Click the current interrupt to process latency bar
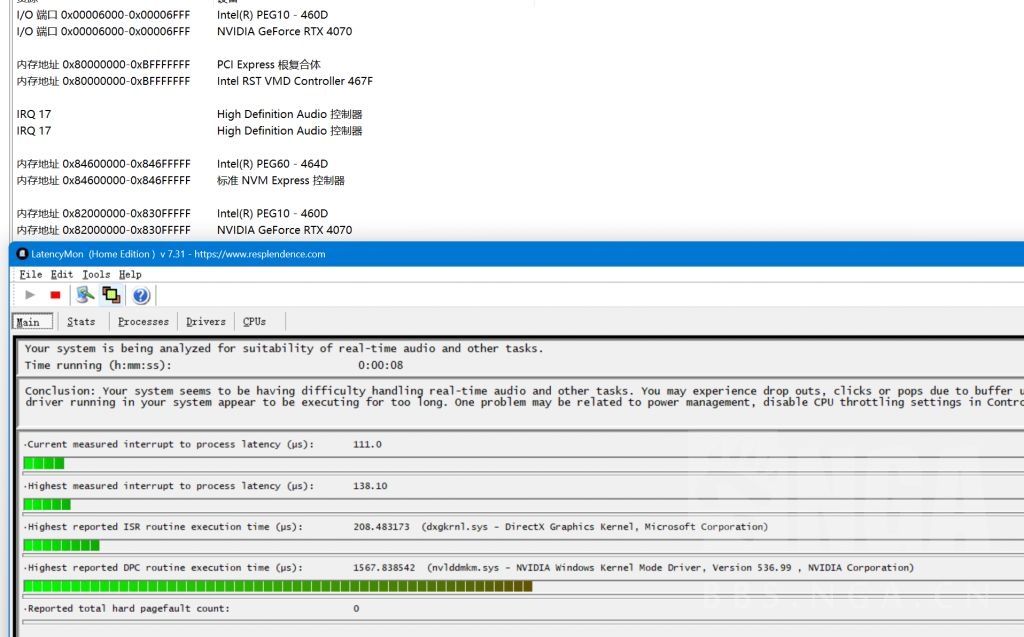 pos(43,463)
